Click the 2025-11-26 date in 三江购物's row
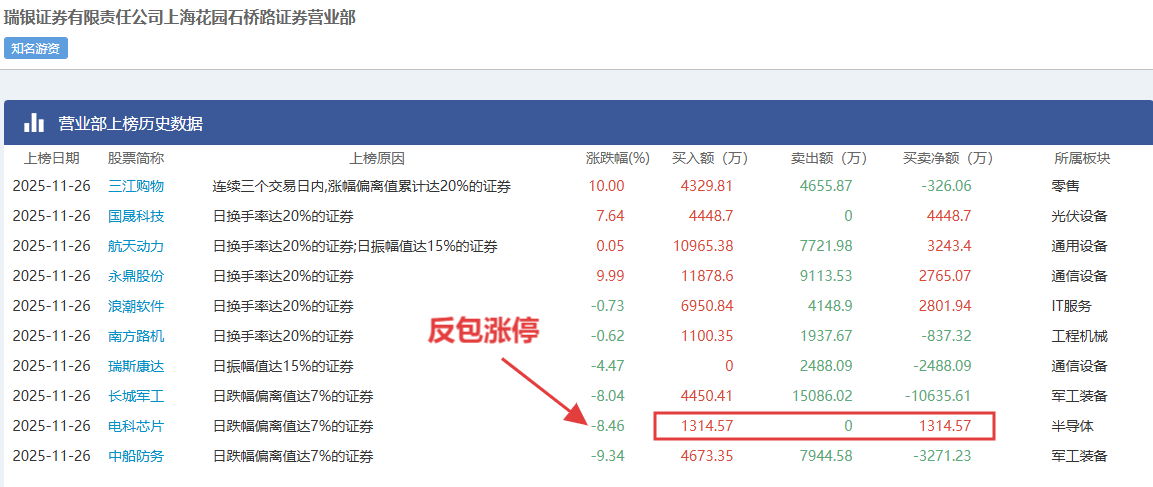 tap(51, 186)
